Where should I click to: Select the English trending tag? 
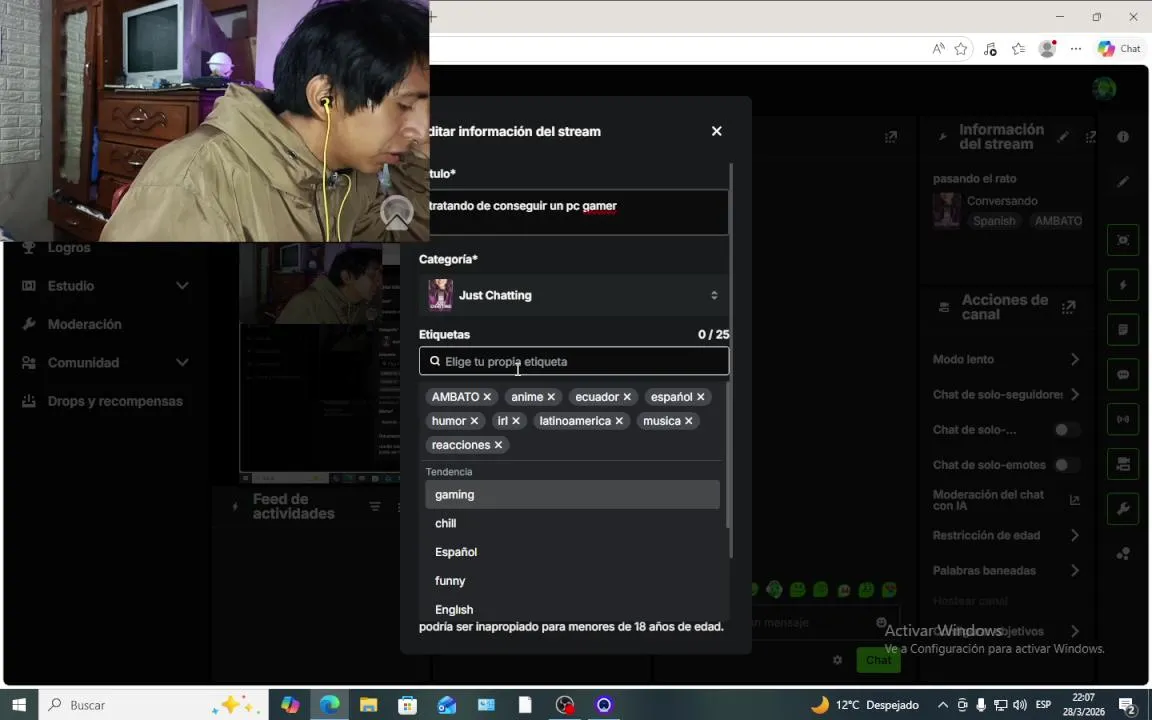pyautogui.click(x=572, y=609)
